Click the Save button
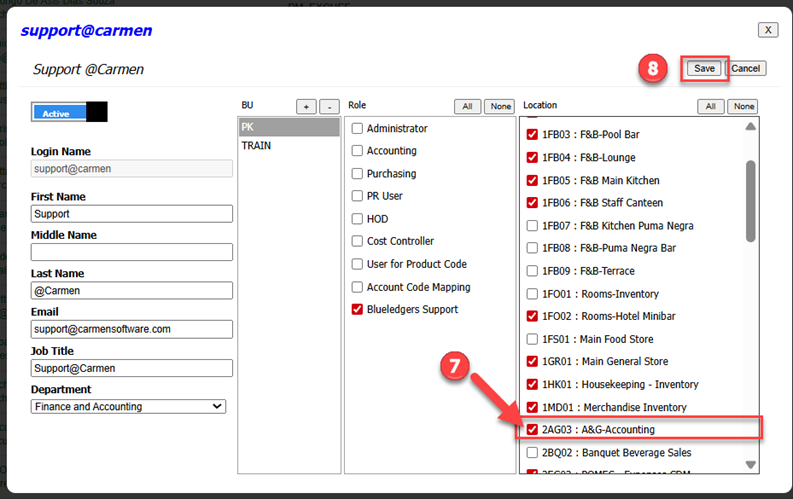Screen dimensions: 793x499 [704, 68]
